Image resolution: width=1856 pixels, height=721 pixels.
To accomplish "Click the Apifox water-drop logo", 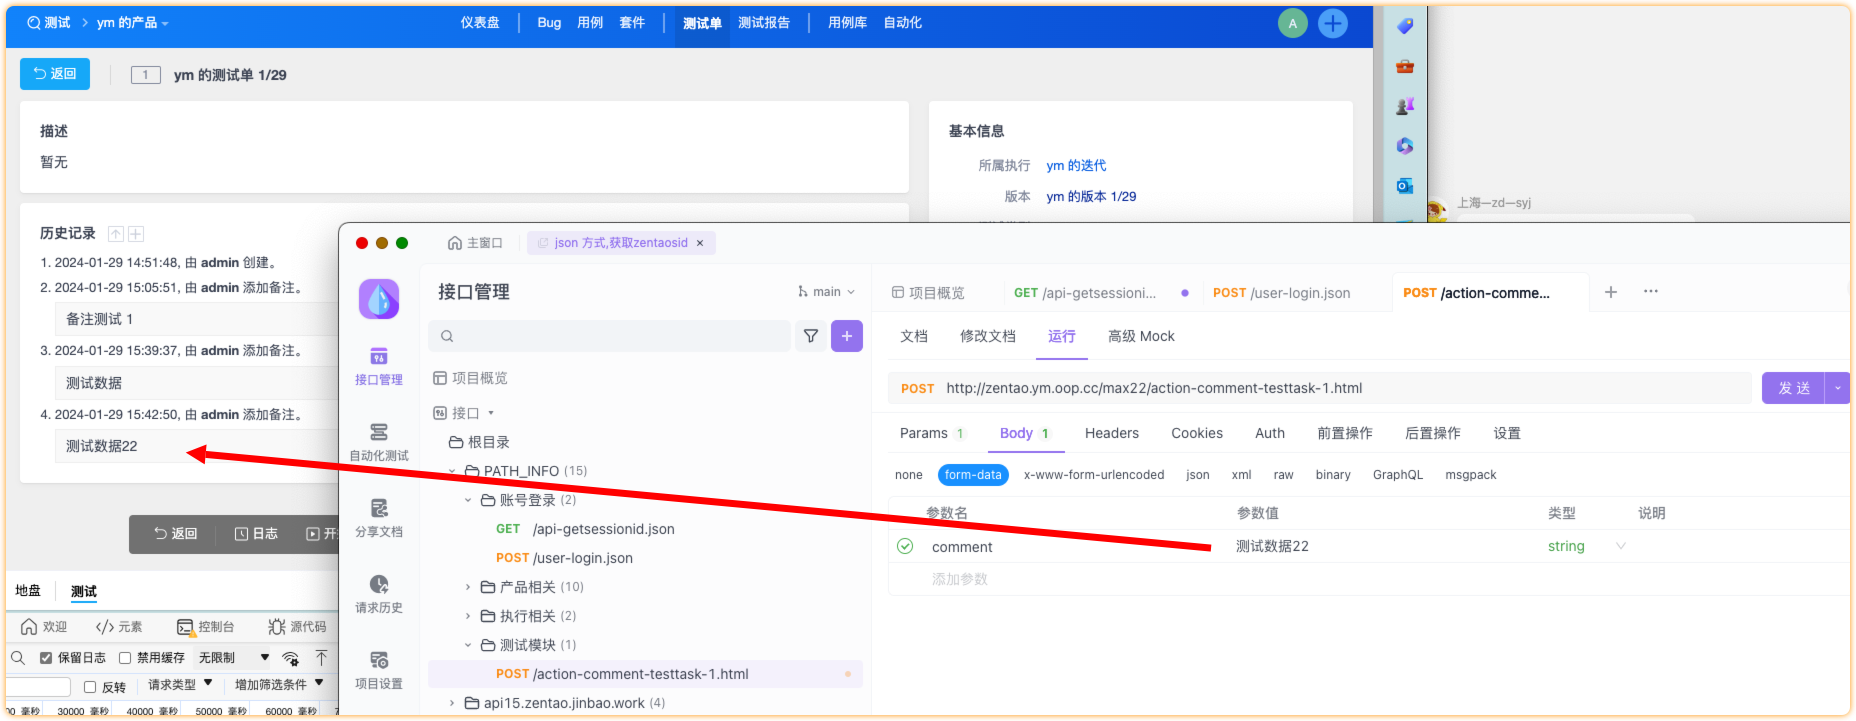I will tap(379, 299).
